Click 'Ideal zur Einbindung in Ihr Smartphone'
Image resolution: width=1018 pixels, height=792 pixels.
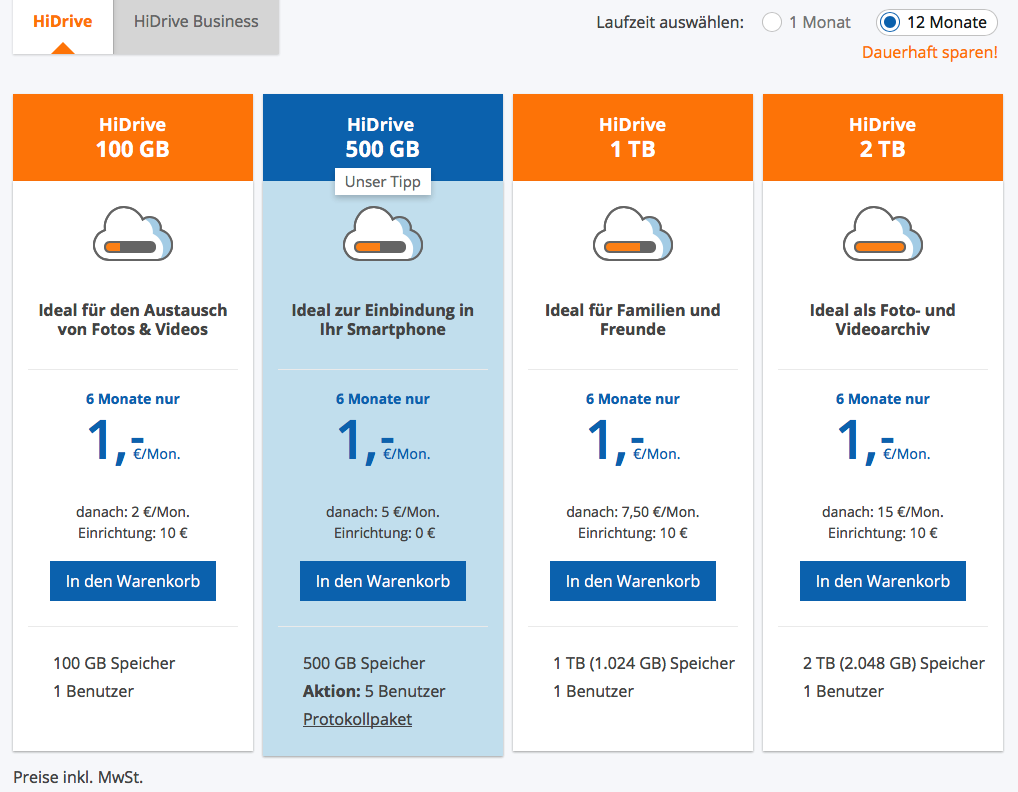(383, 319)
